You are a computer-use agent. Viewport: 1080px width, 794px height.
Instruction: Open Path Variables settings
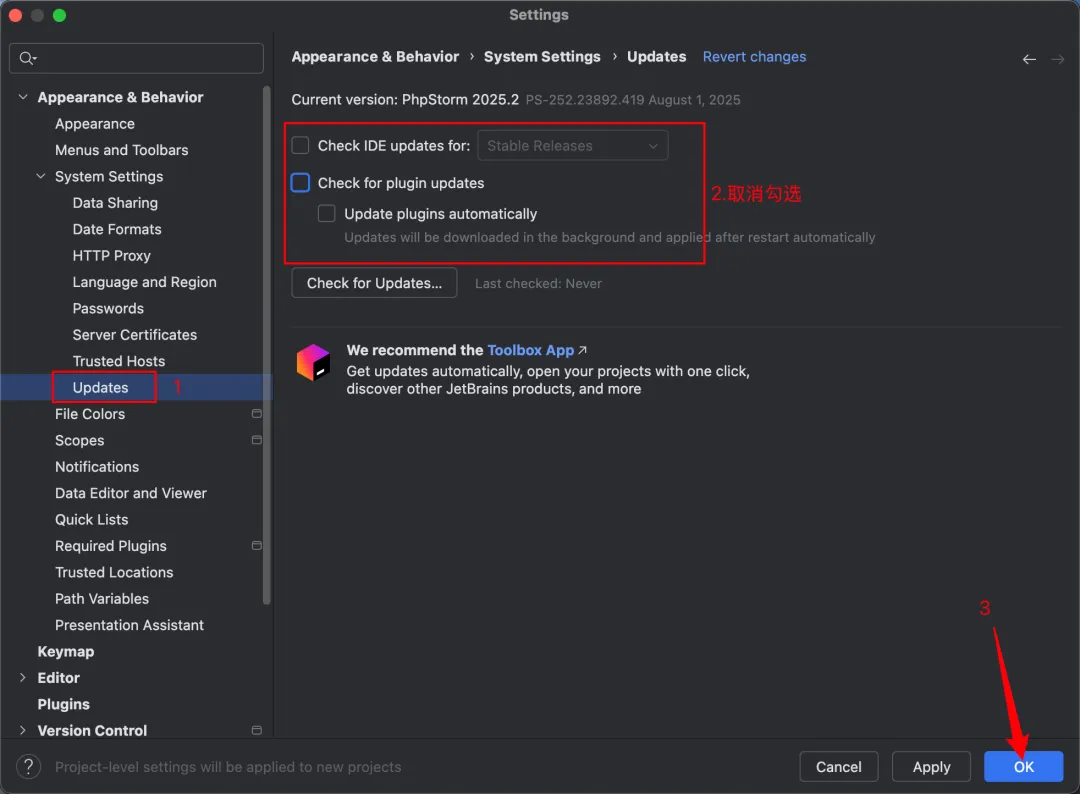102,599
